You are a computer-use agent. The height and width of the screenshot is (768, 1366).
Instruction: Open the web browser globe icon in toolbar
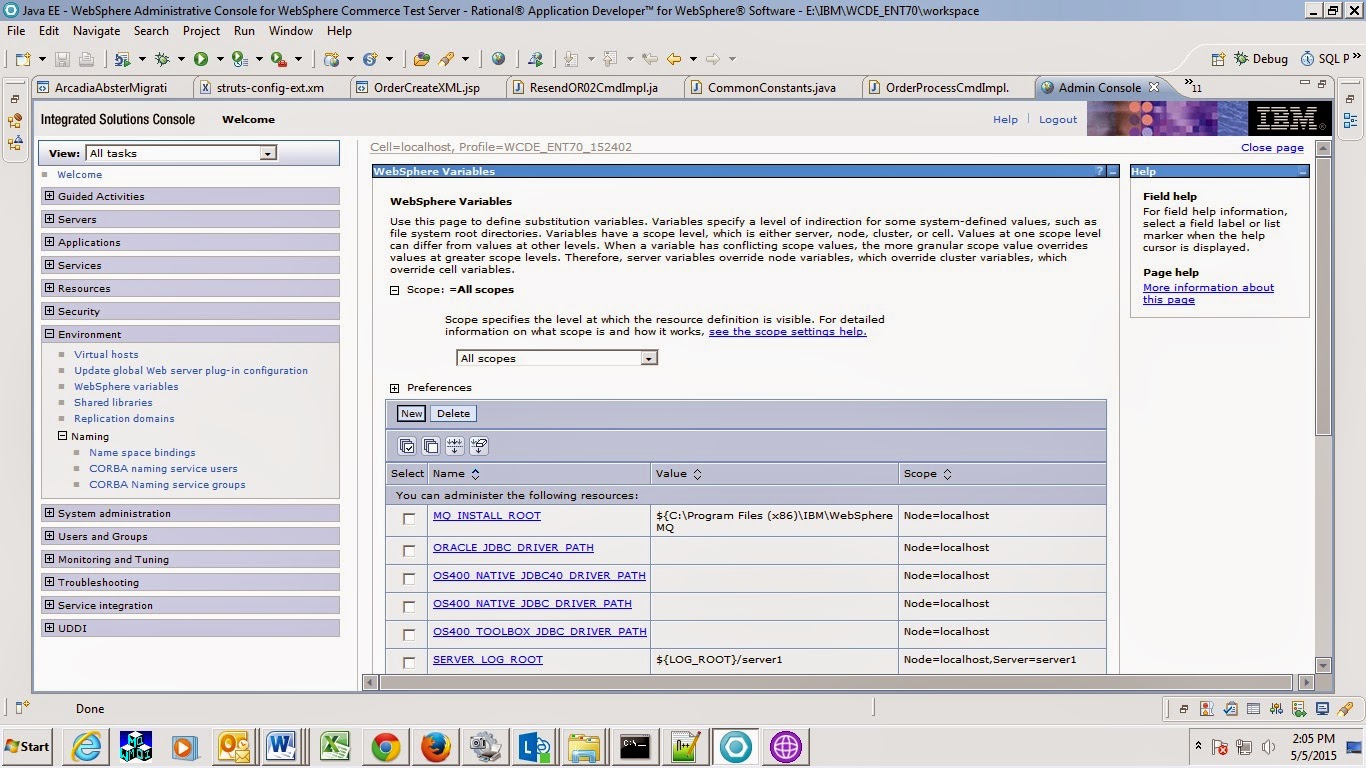point(498,60)
